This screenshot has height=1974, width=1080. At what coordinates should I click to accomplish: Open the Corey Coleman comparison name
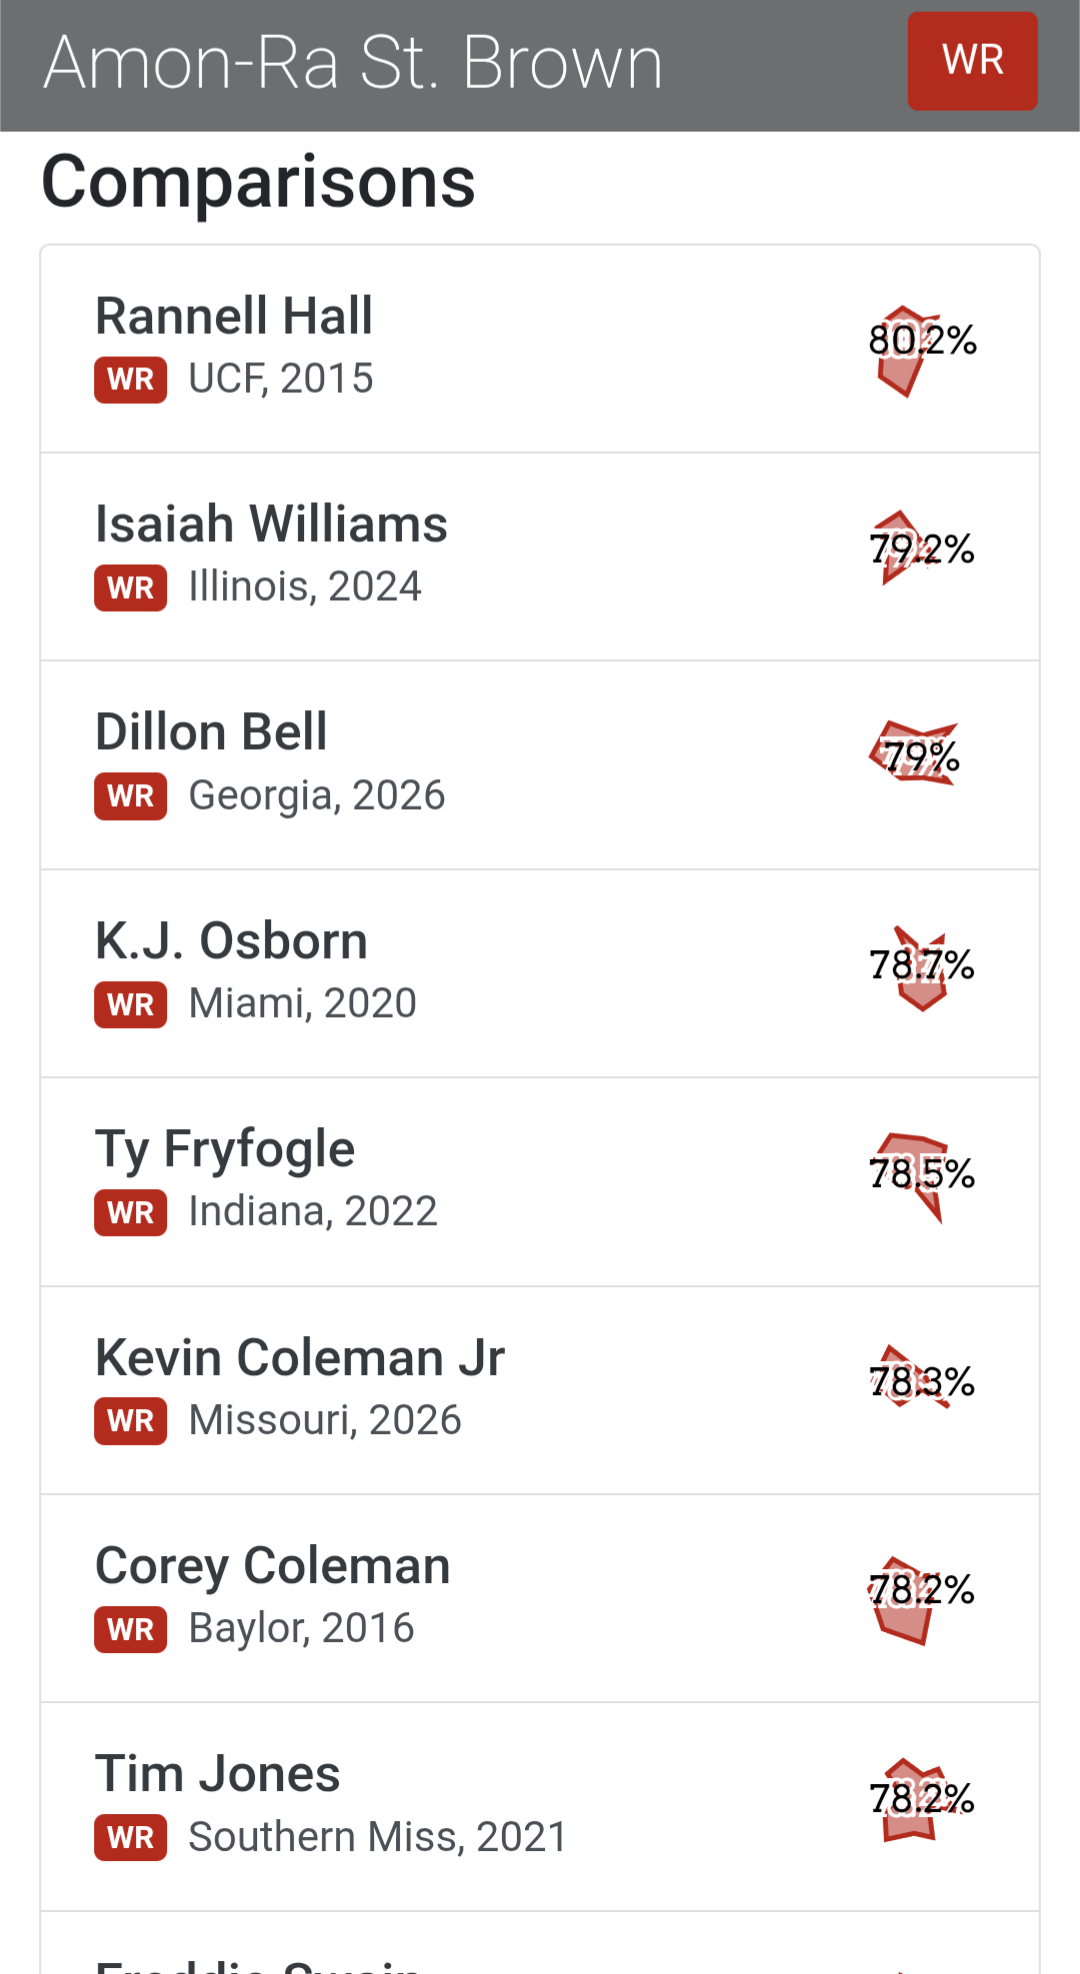(x=272, y=1566)
